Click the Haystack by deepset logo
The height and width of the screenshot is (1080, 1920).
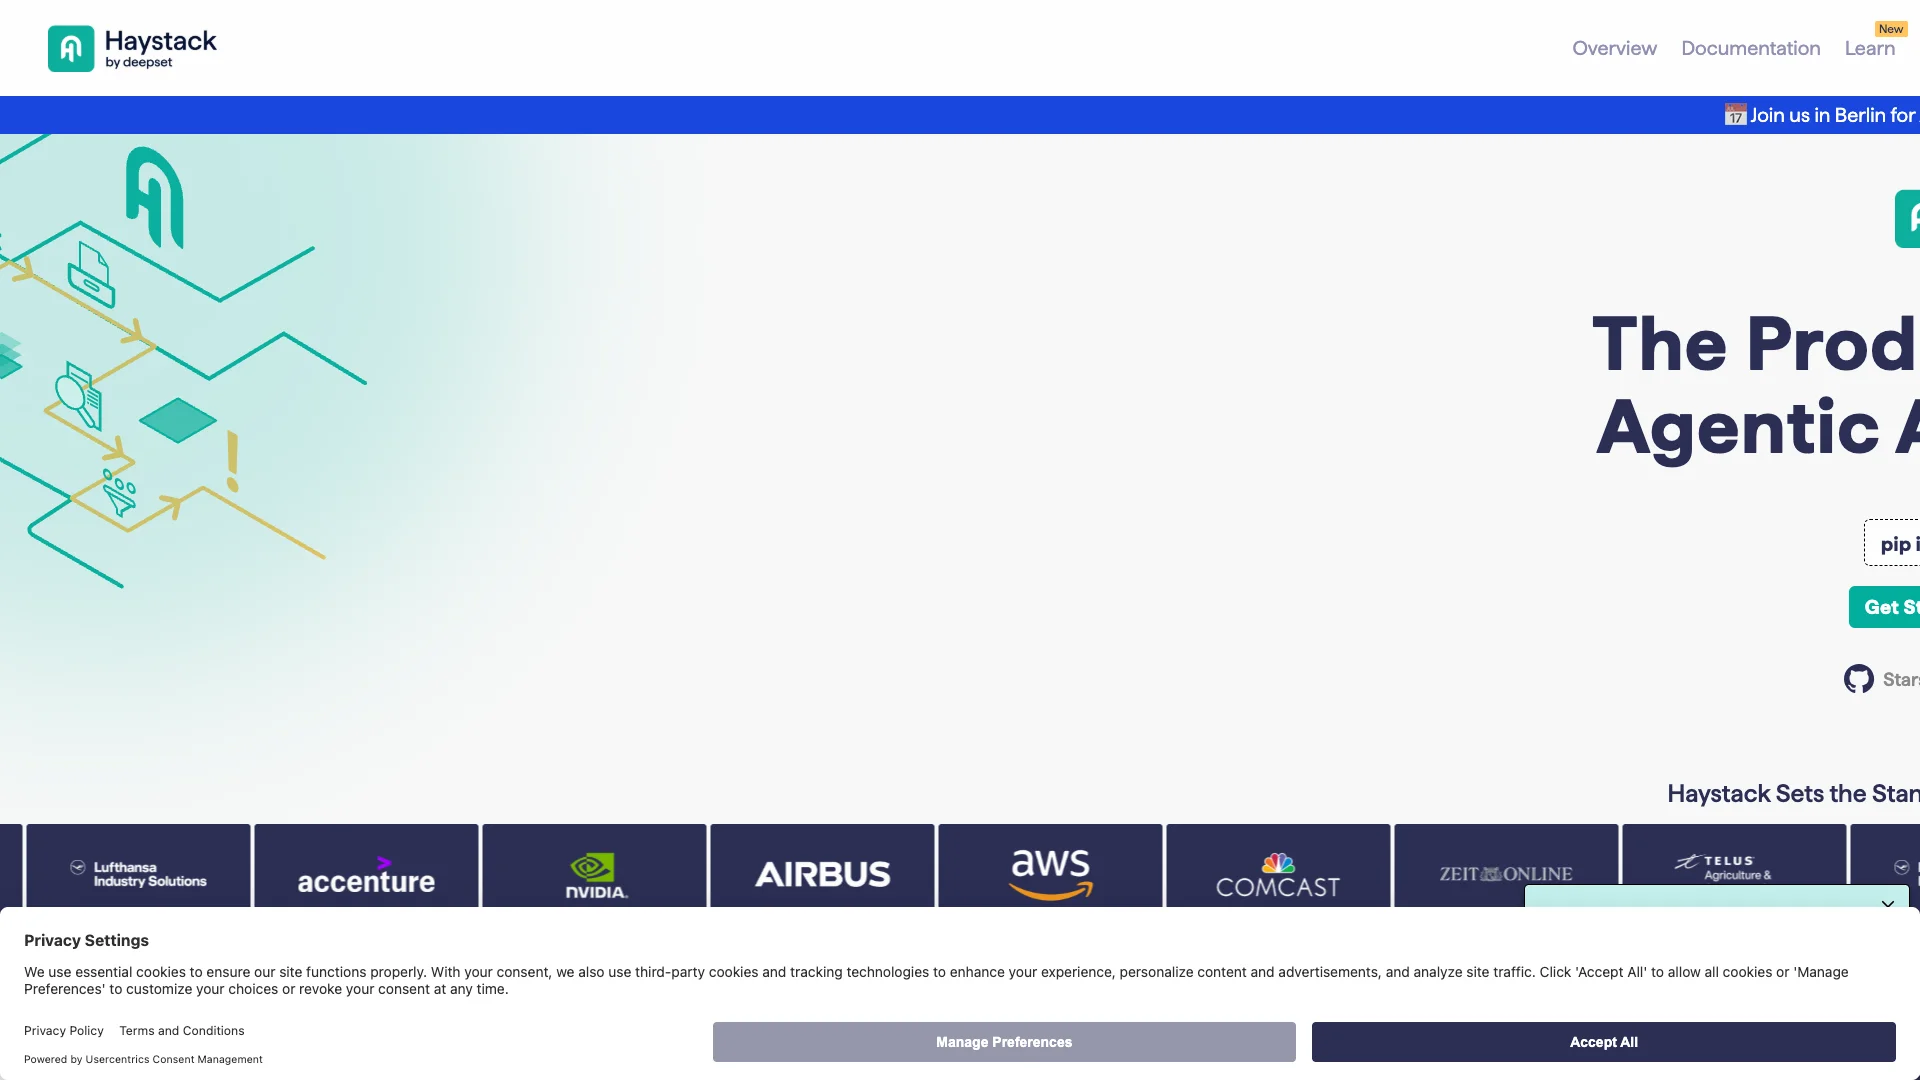[x=132, y=48]
